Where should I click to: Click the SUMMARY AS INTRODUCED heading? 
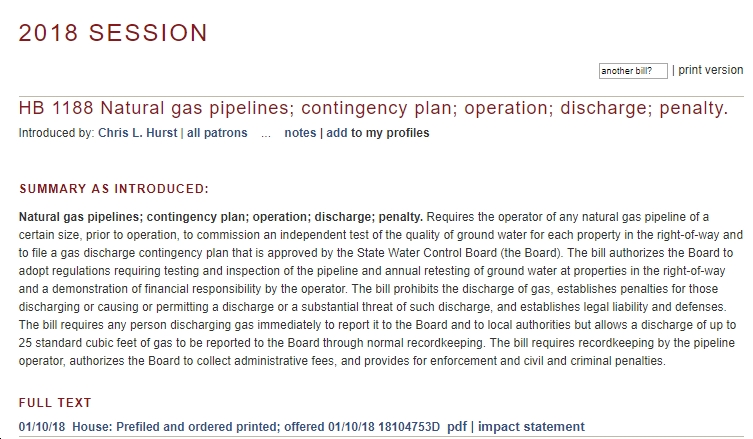coord(114,189)
